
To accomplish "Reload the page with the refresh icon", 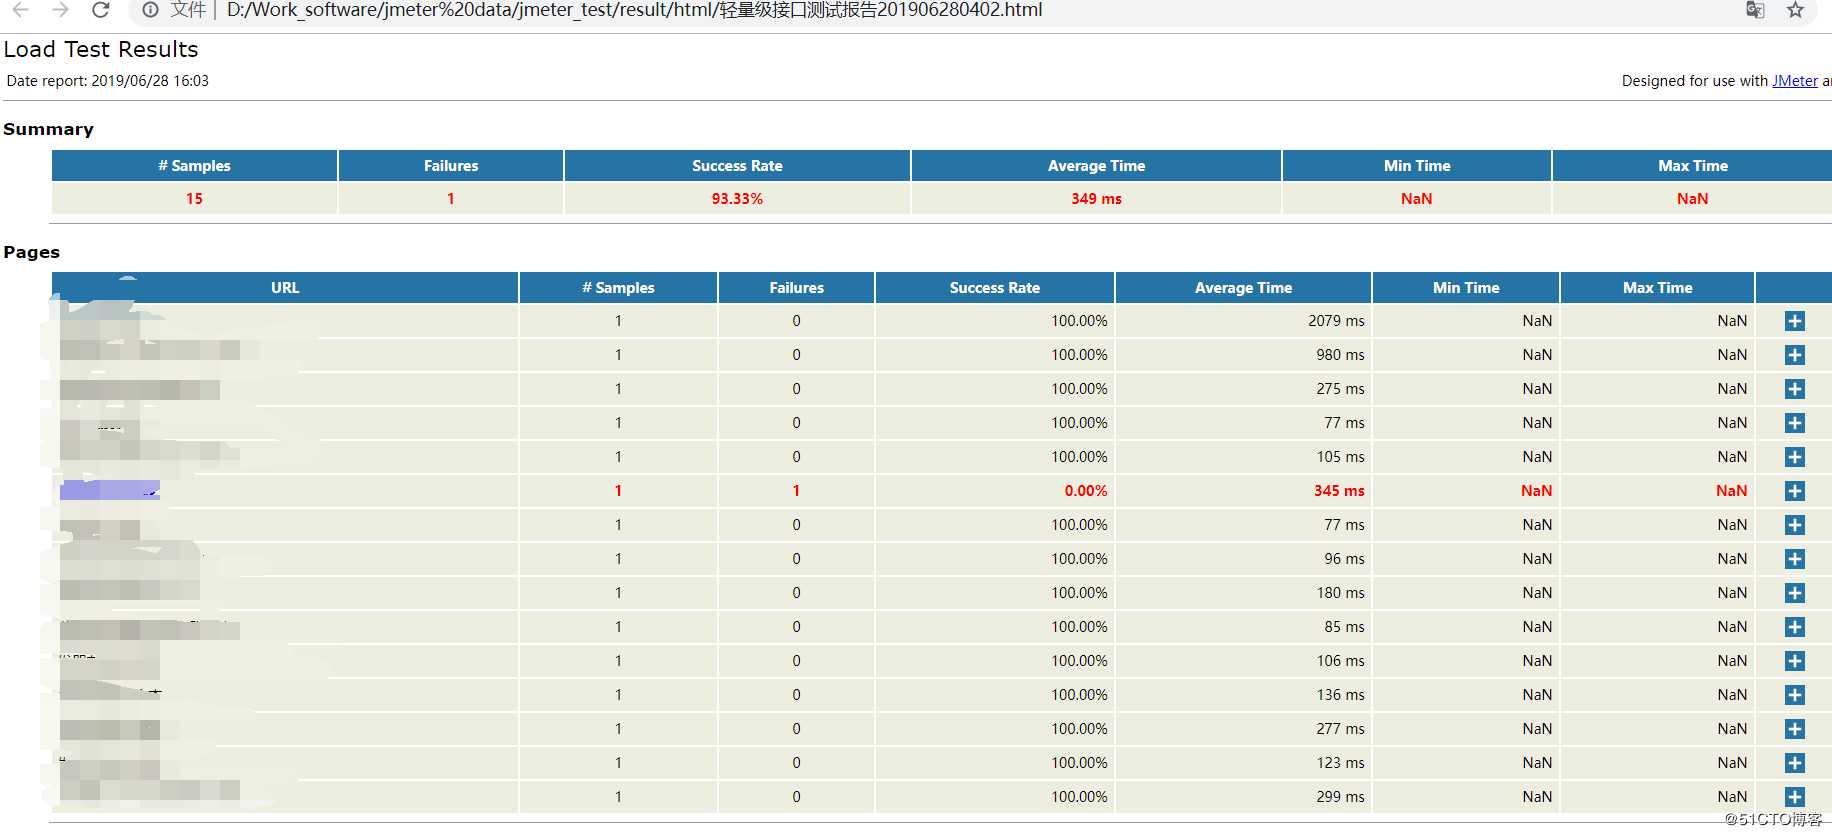I will (100, 10).
